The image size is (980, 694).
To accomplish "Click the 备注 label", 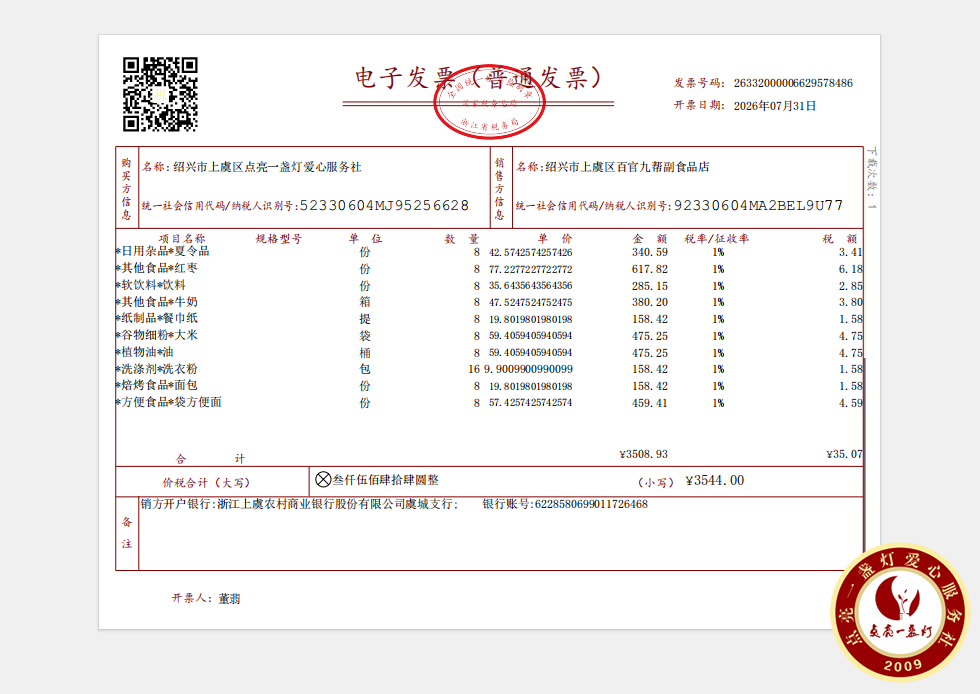I will [x=127, y=533].
